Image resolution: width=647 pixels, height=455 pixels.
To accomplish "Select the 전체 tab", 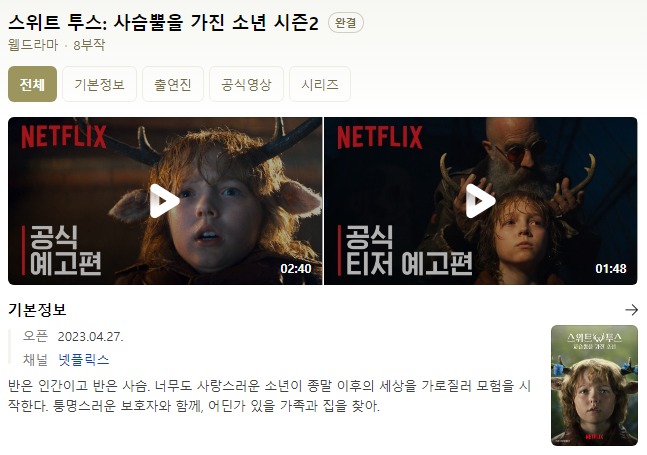I will pyautogui.click(x=33, y=84).
